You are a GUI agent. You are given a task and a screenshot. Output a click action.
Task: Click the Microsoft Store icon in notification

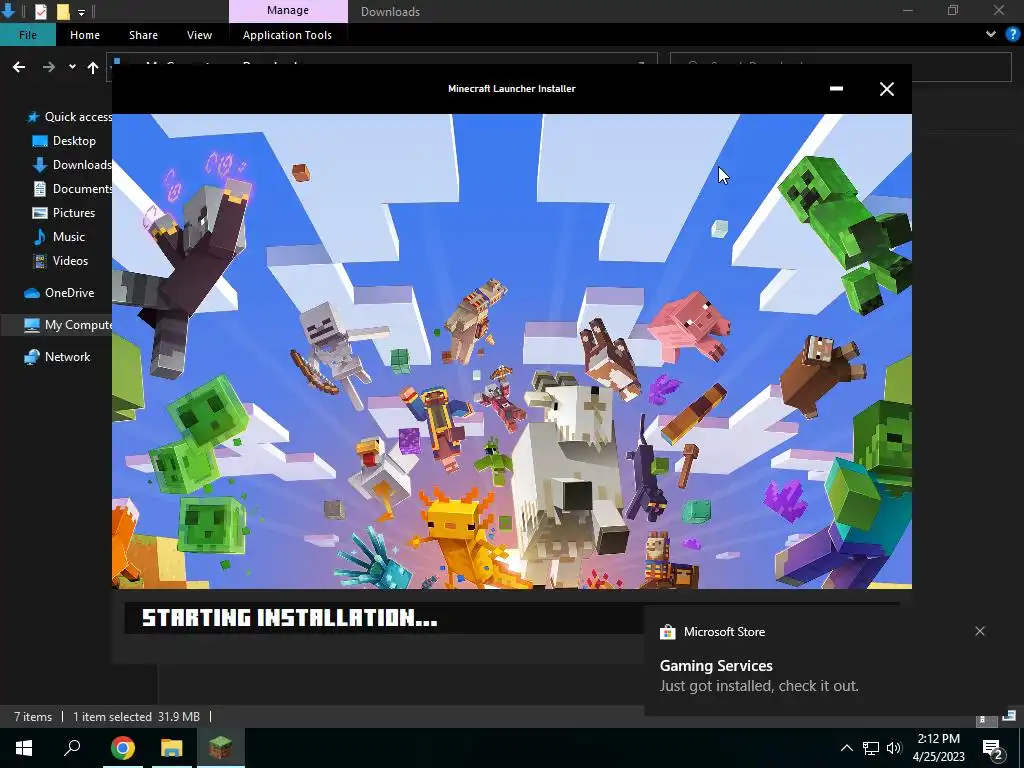pyautogui.click(x=667, y=632)
